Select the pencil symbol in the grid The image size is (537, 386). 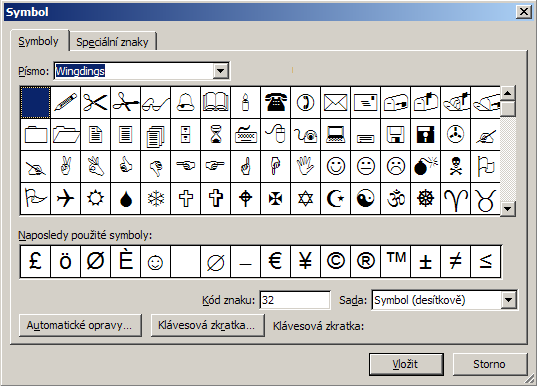(65, 102)
